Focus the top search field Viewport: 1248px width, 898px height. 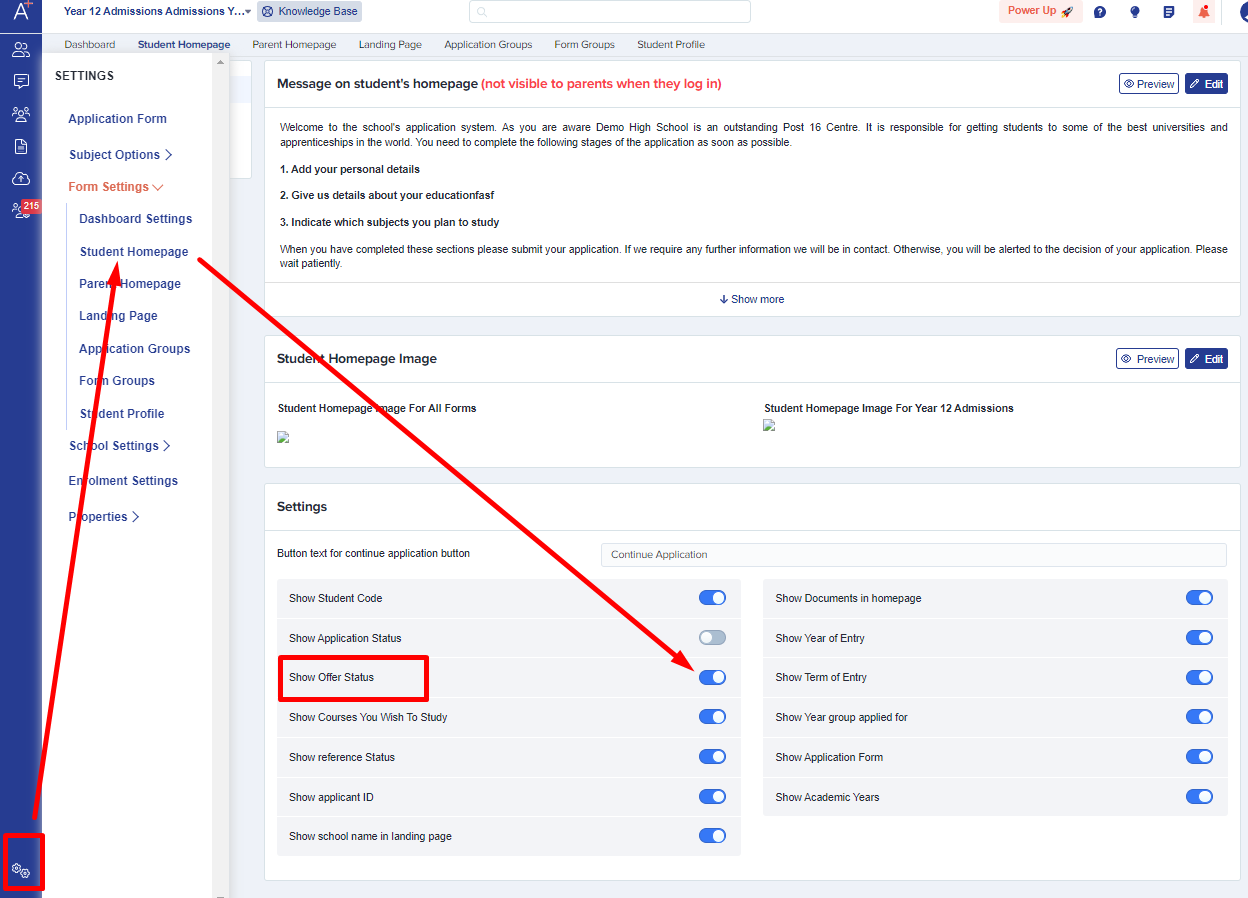coord(610,12)
